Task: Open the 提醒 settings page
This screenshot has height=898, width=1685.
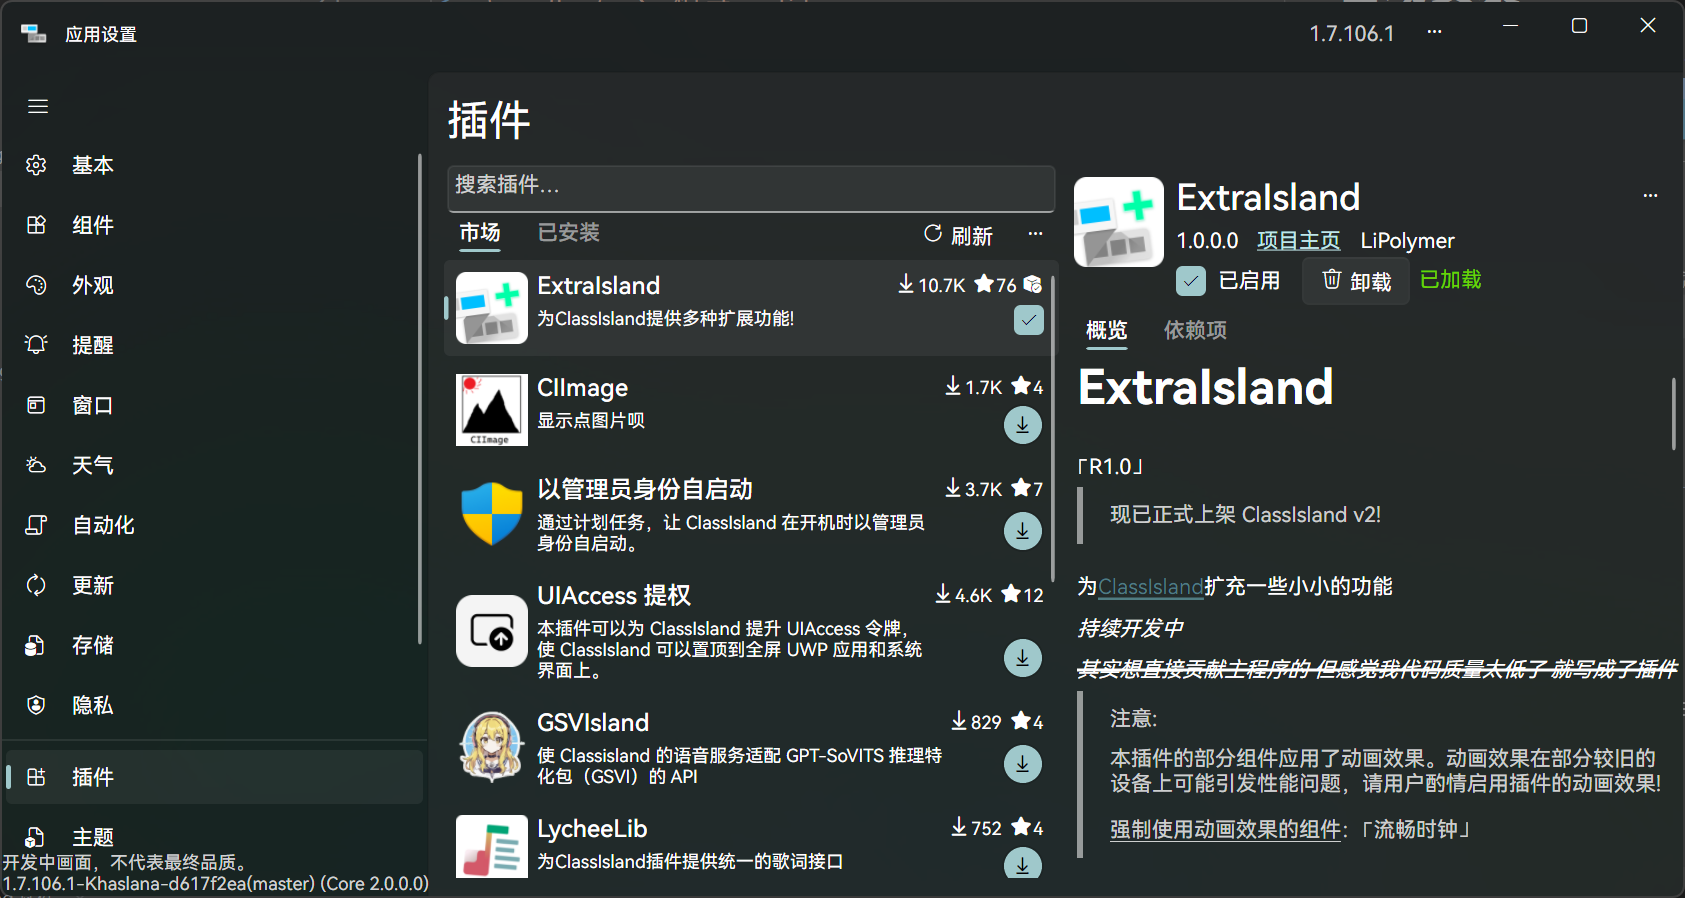Action: point(214,345)
